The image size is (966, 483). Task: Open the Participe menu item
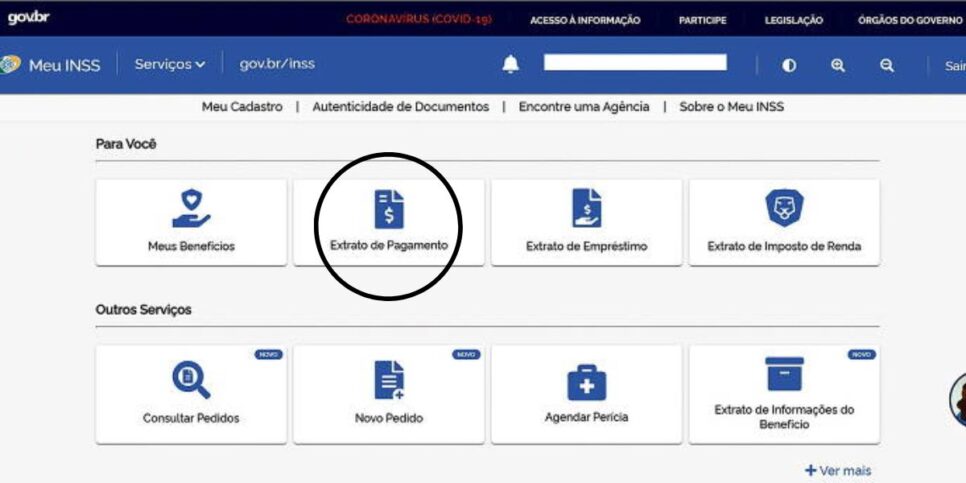pos(702,20)
